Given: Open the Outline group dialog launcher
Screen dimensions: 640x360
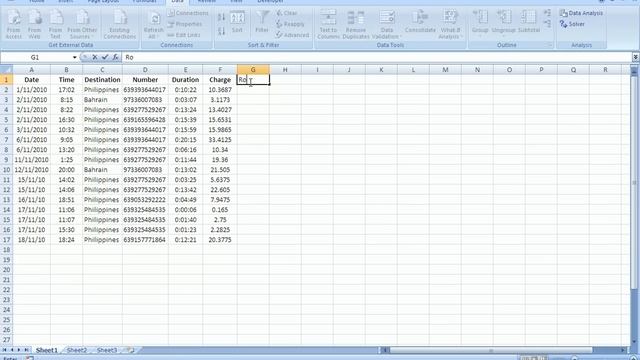Looking at the screenshot, I should [x=549, y=45].
